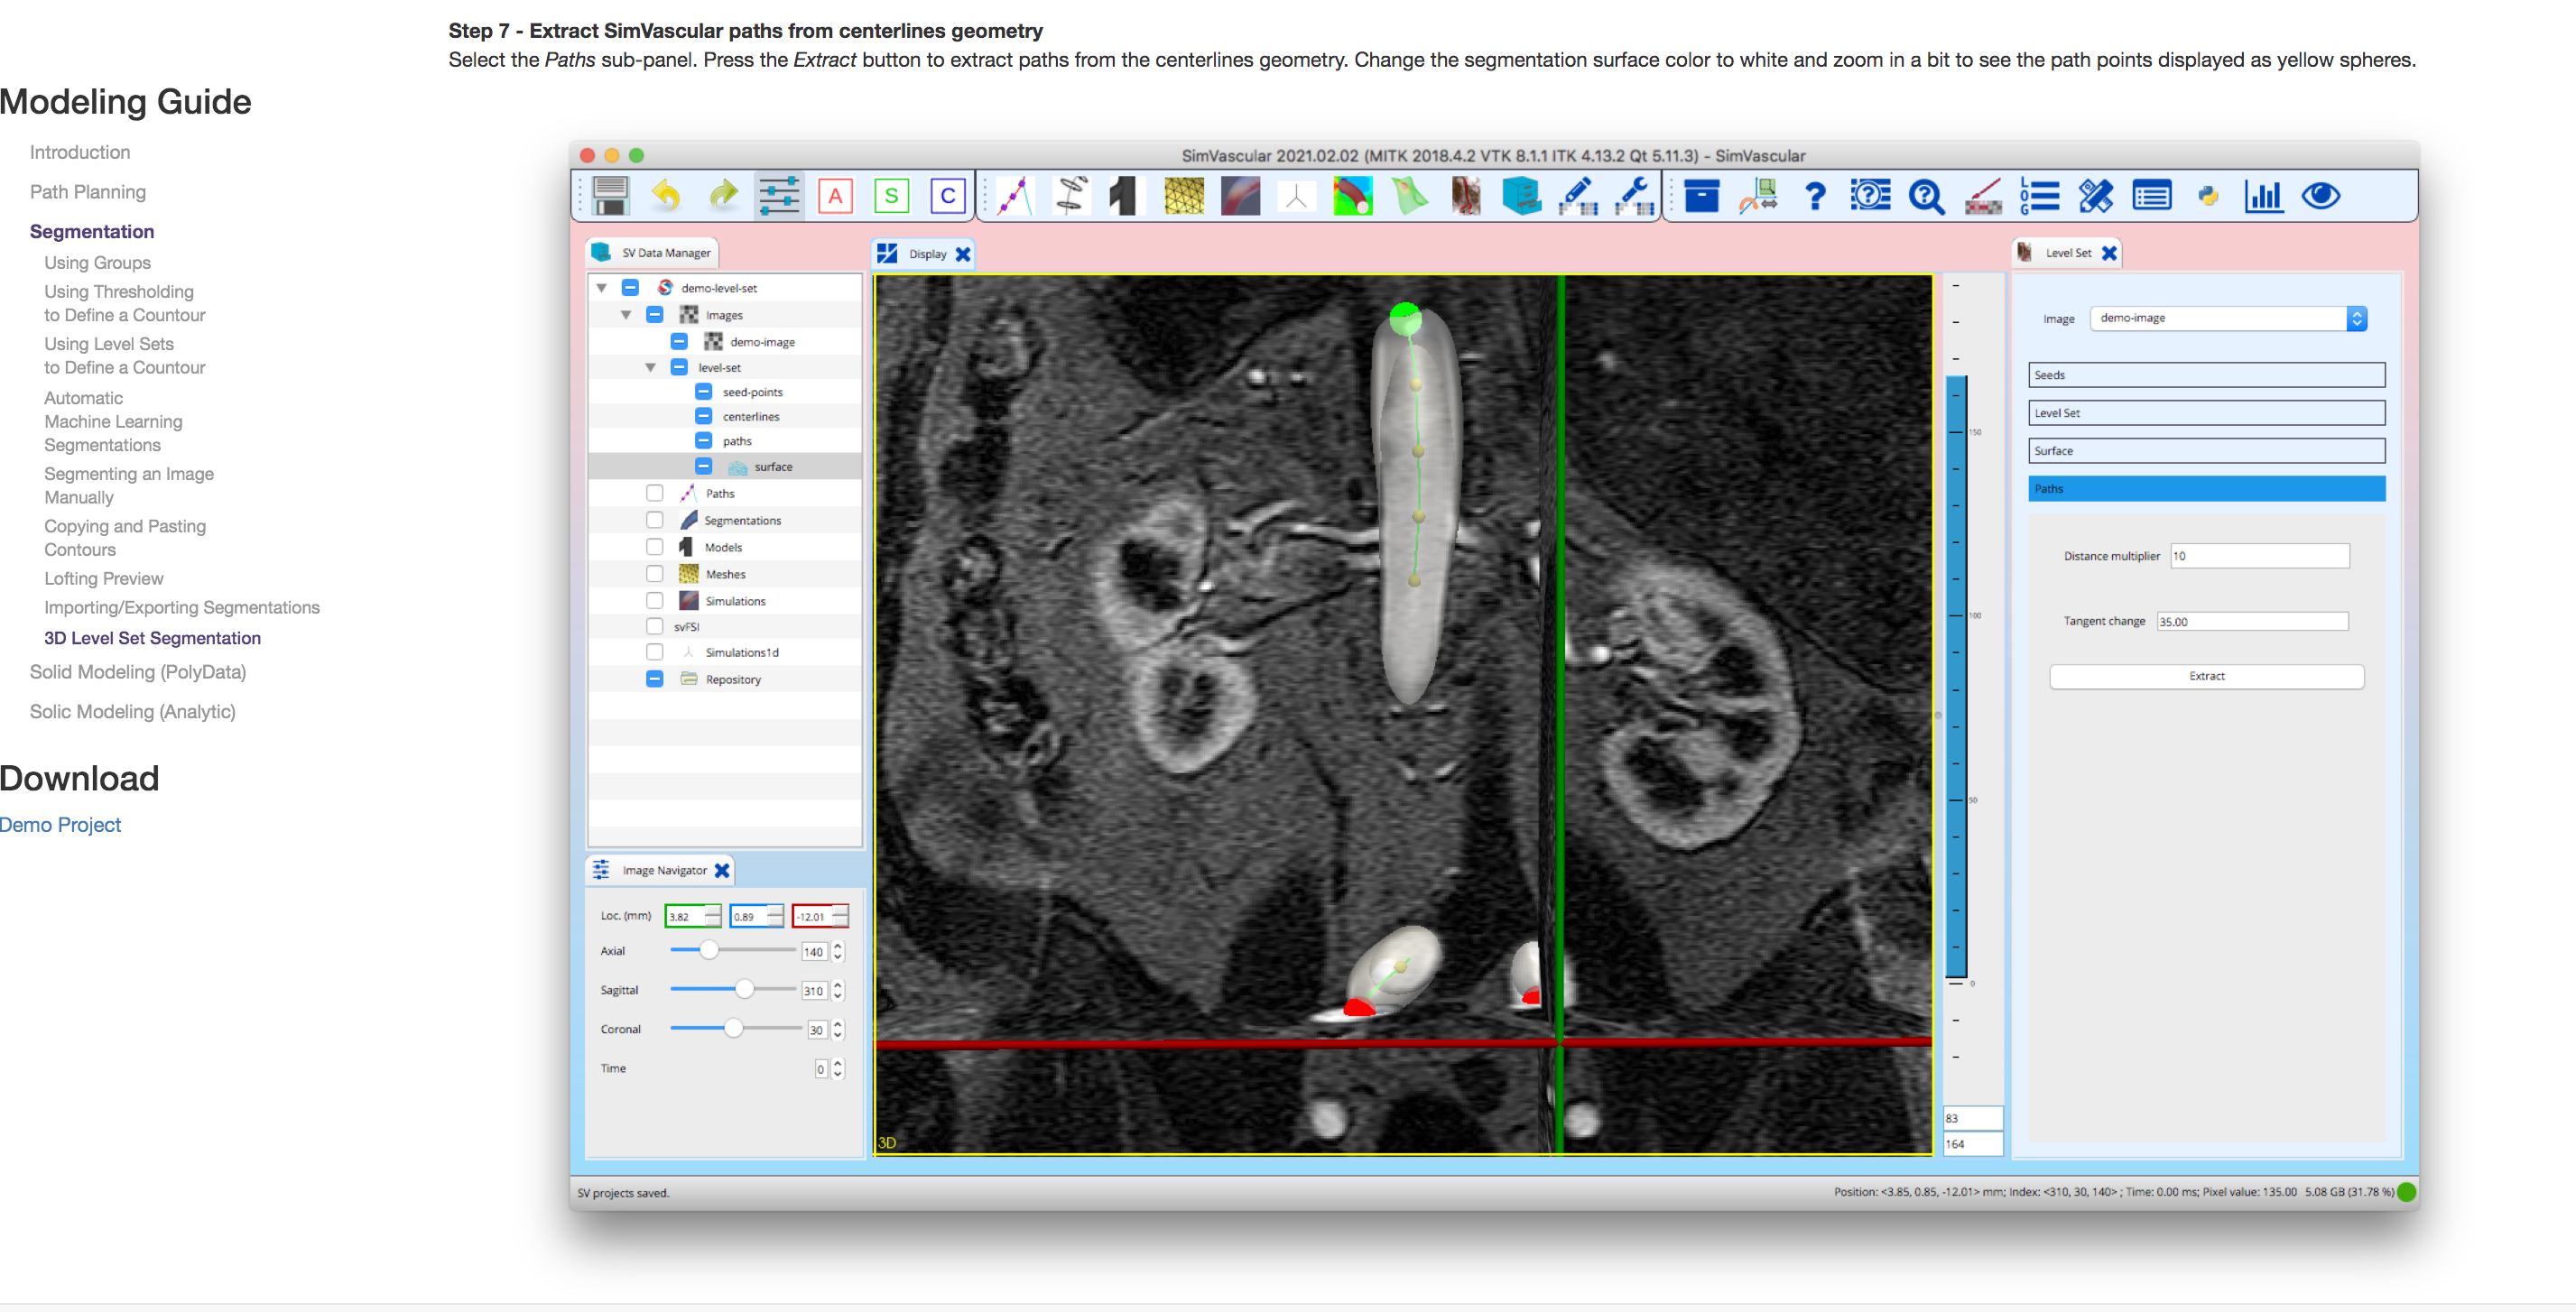Check the Paths node checkbox
The height and width of the screenshot is (1312, 2576).
pos(654,493)
